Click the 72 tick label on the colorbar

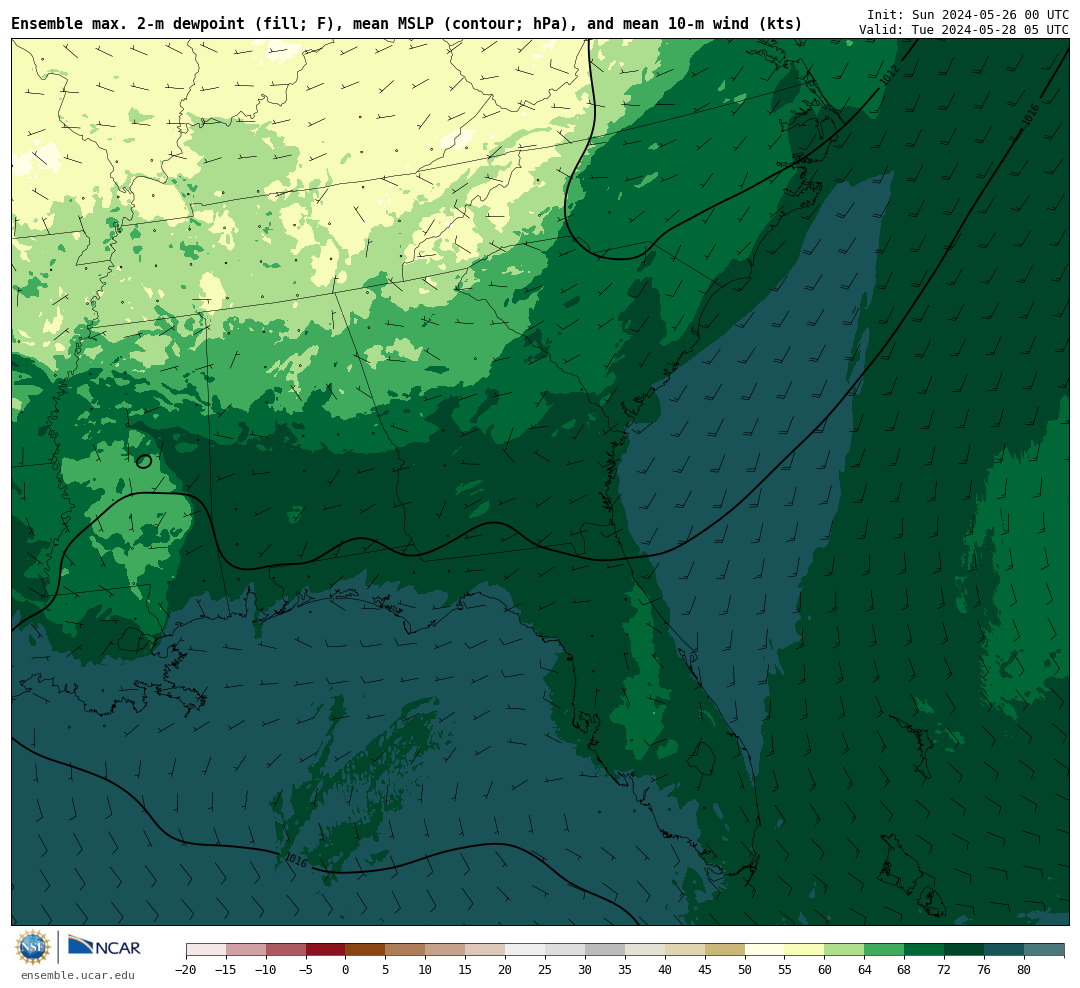944,970
